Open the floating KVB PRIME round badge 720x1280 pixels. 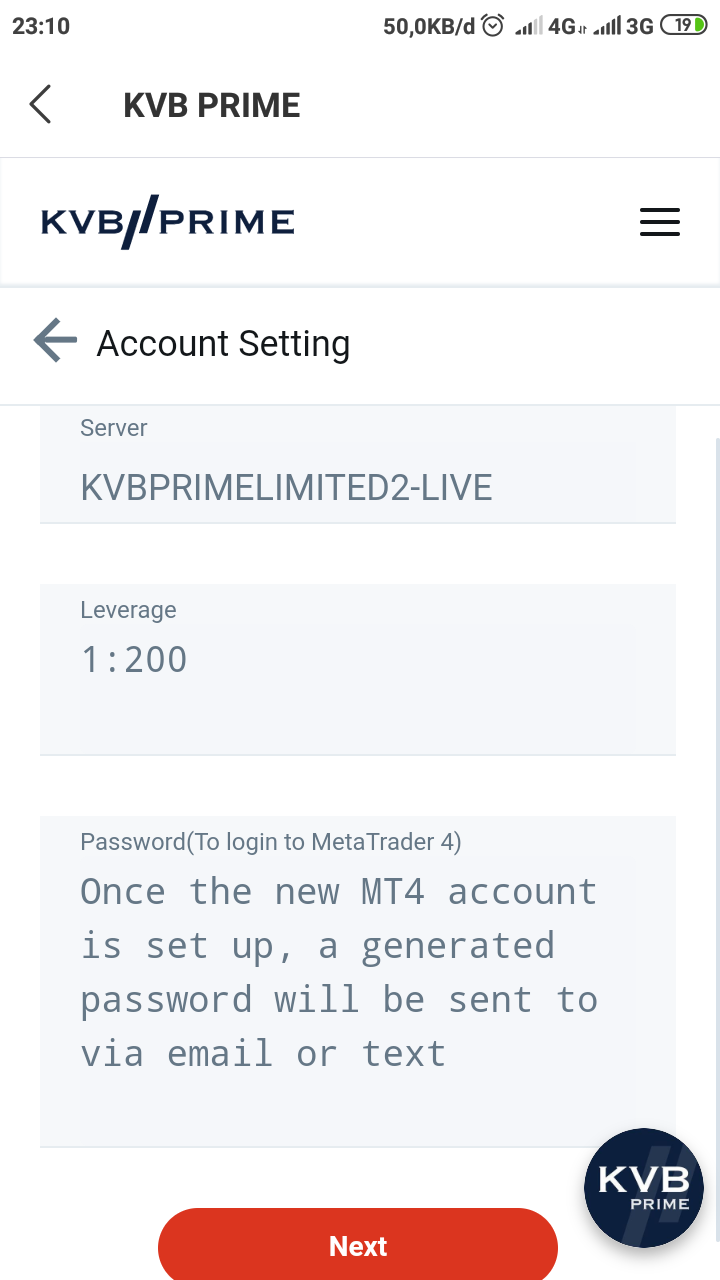tap(644, 1188)
